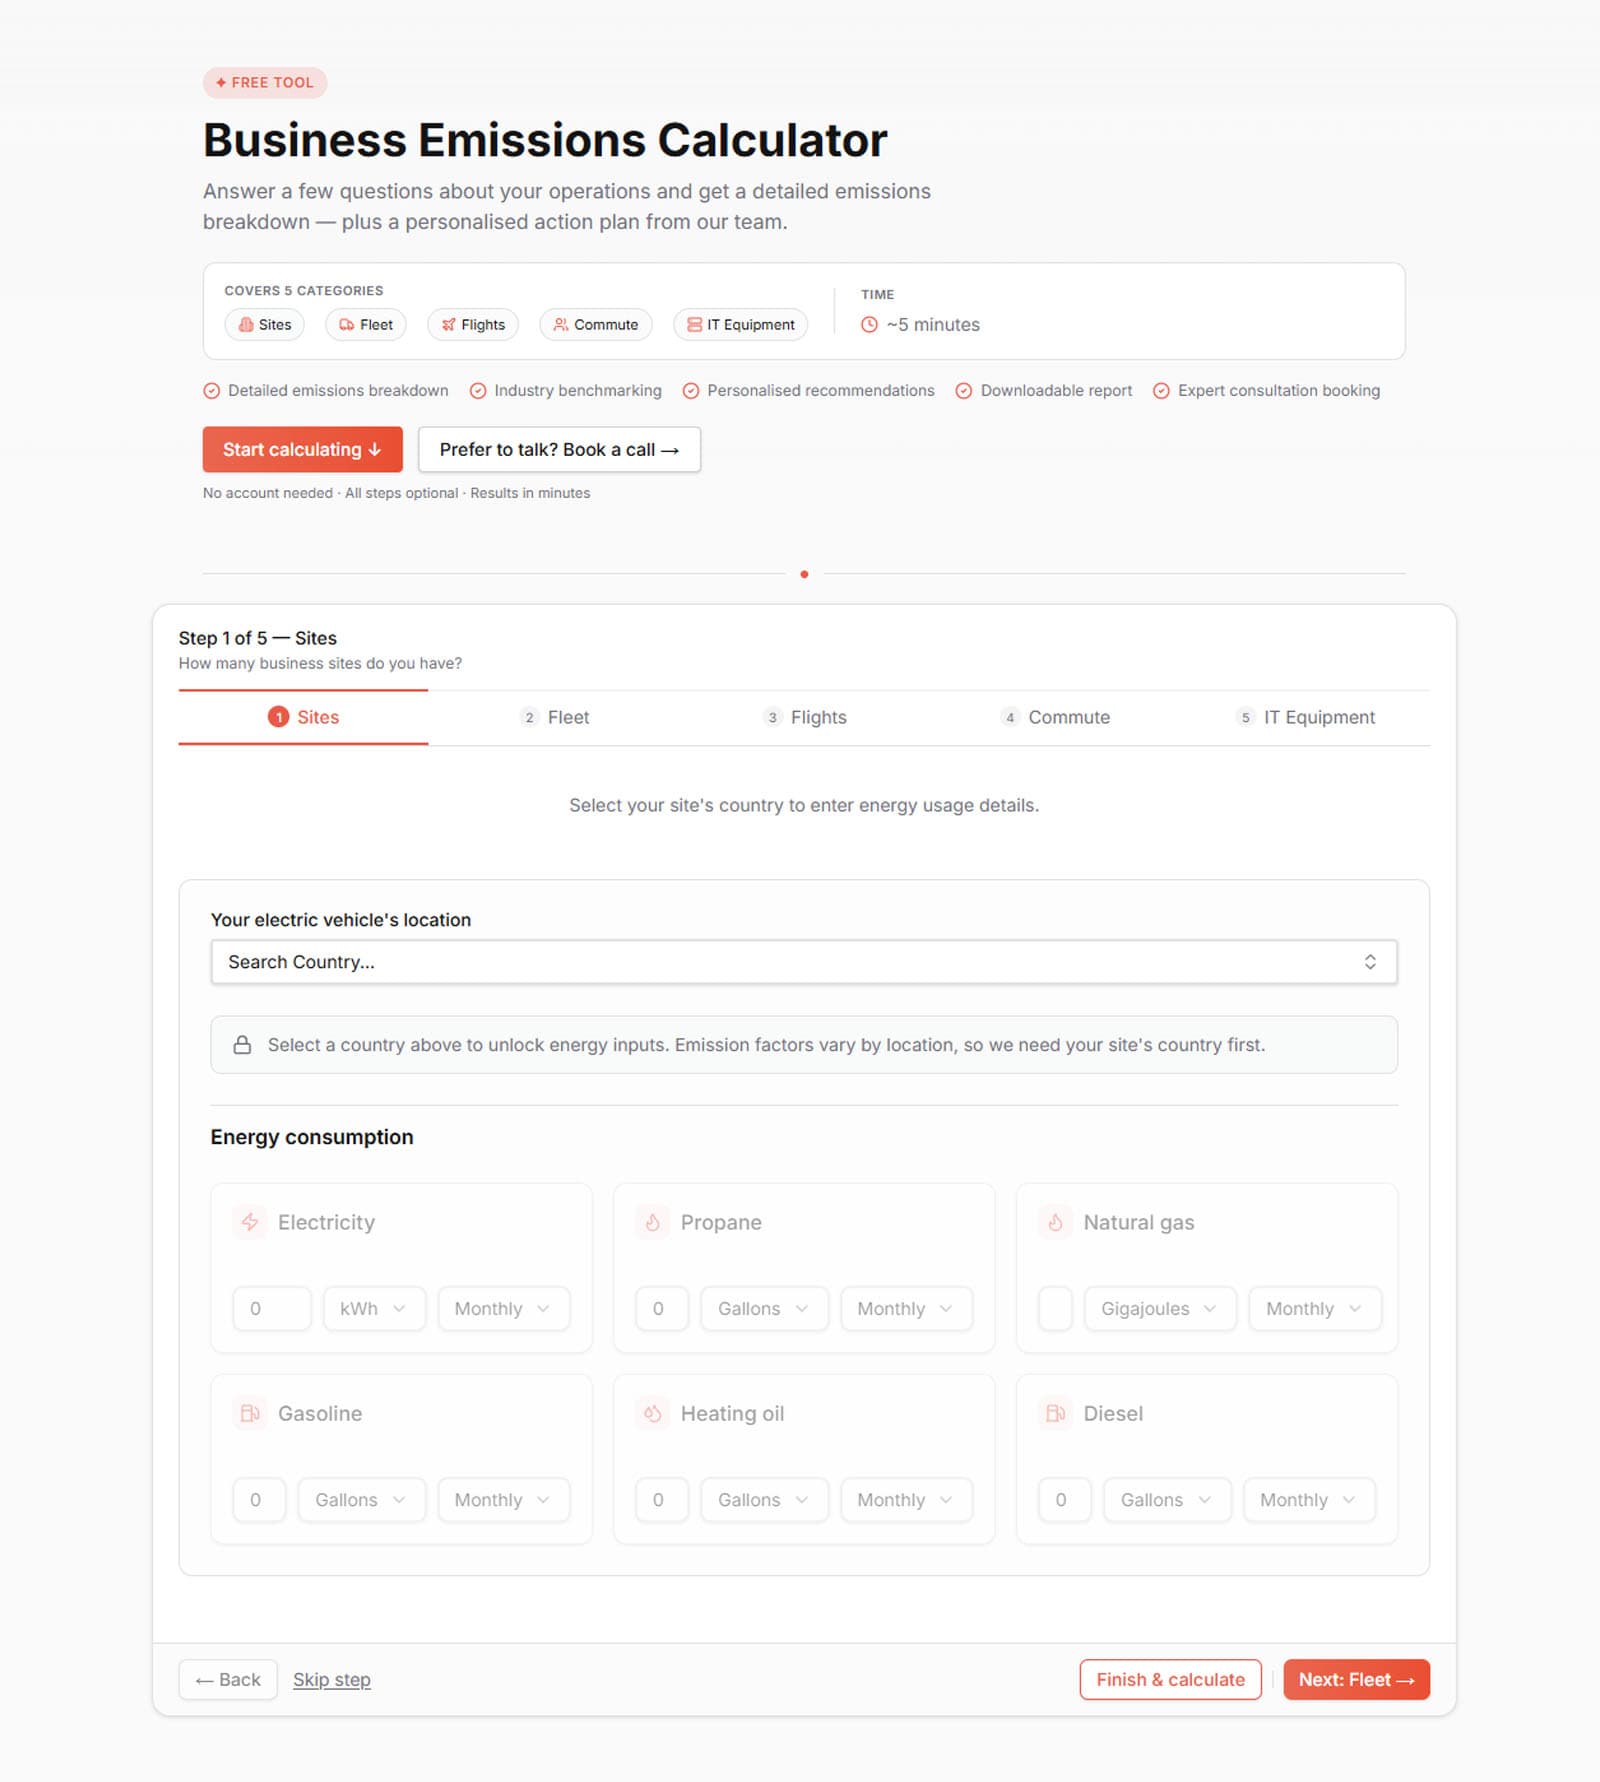1600x1782 pixels.
Task: Click checkmark icon beside Detailed emissions breakdown
Action: 212,391
